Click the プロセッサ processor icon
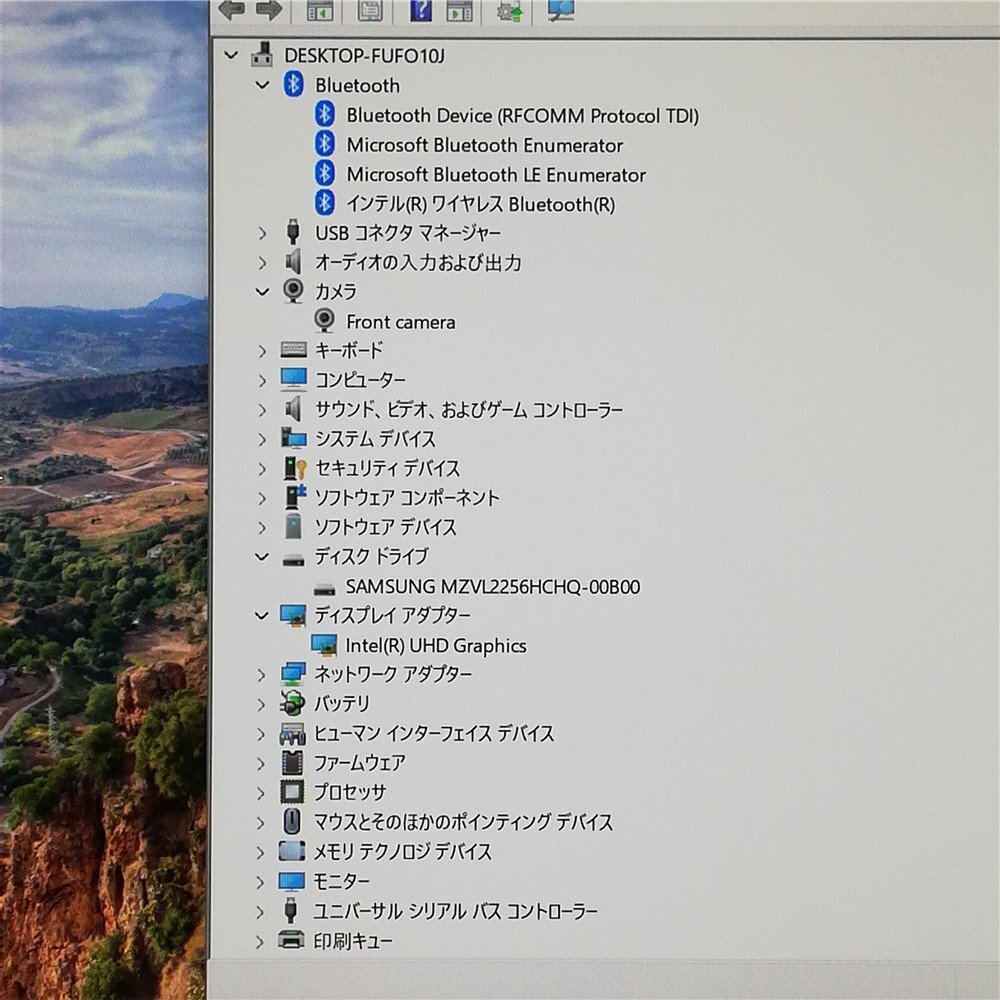The height and width of the screenshot is (1000, 1000). click(292, 791)
